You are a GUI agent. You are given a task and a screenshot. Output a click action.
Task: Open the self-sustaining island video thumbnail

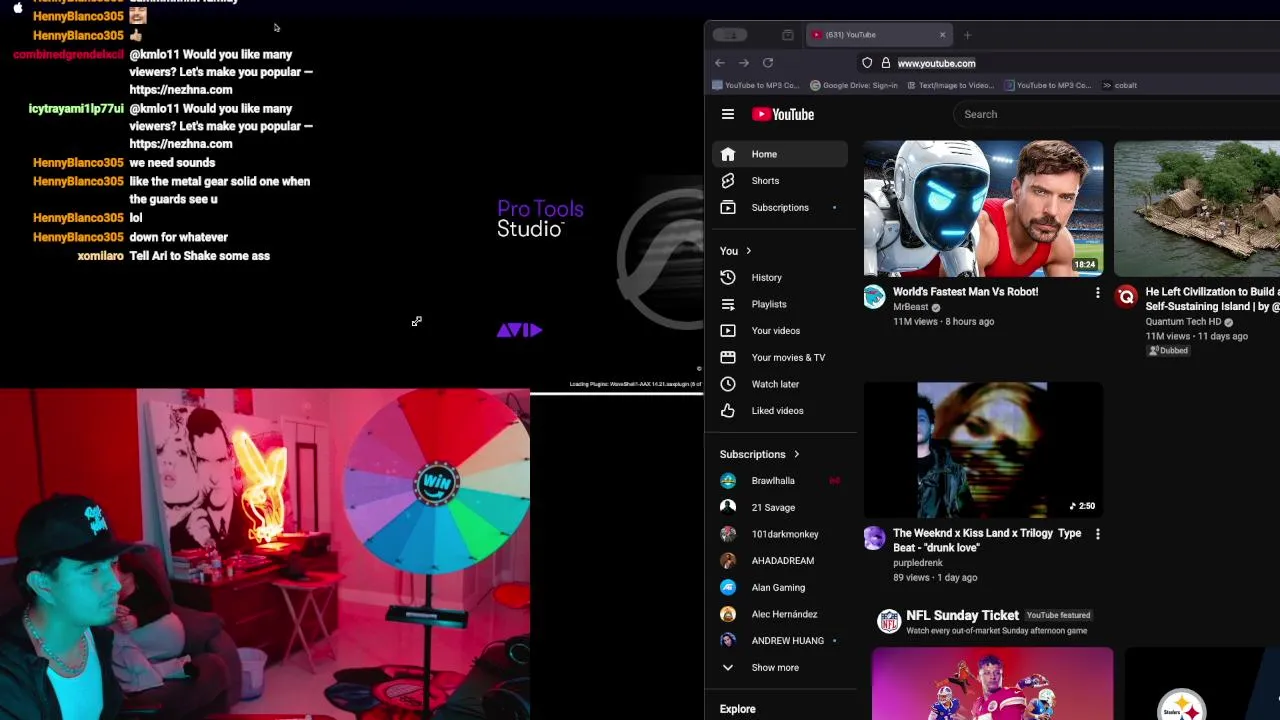pos(1197,208)
